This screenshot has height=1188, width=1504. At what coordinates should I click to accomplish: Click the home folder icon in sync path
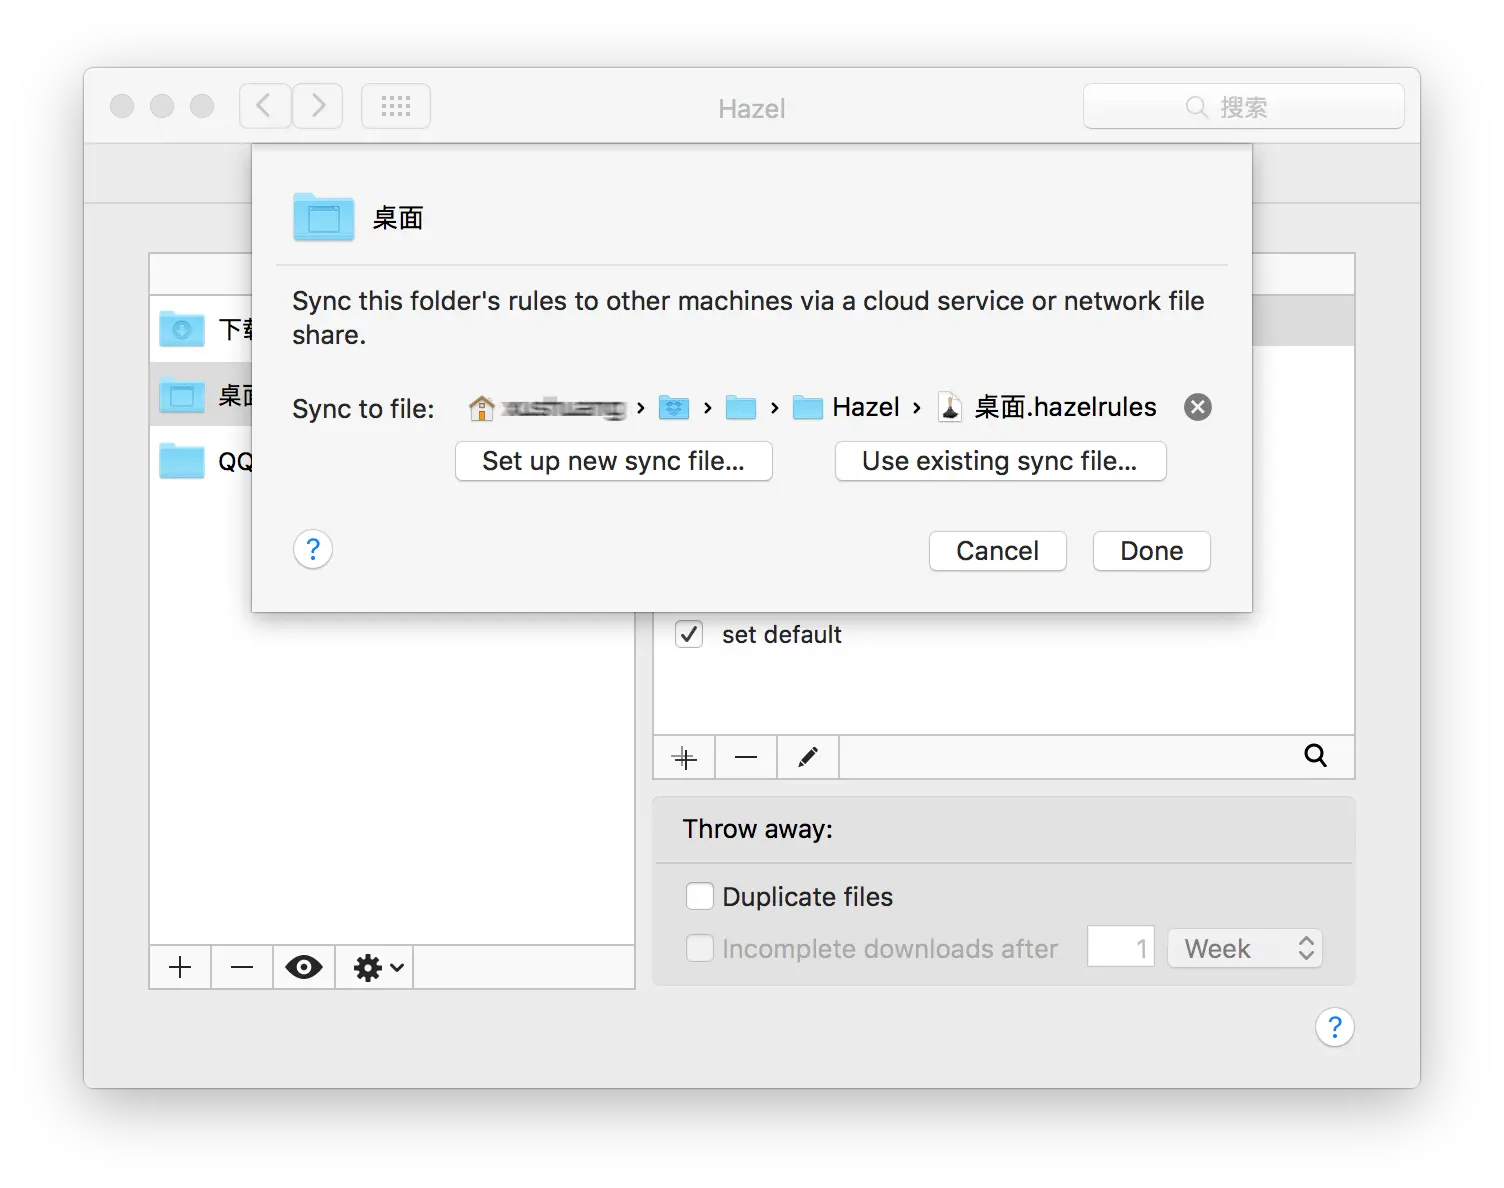coord(481,407)
